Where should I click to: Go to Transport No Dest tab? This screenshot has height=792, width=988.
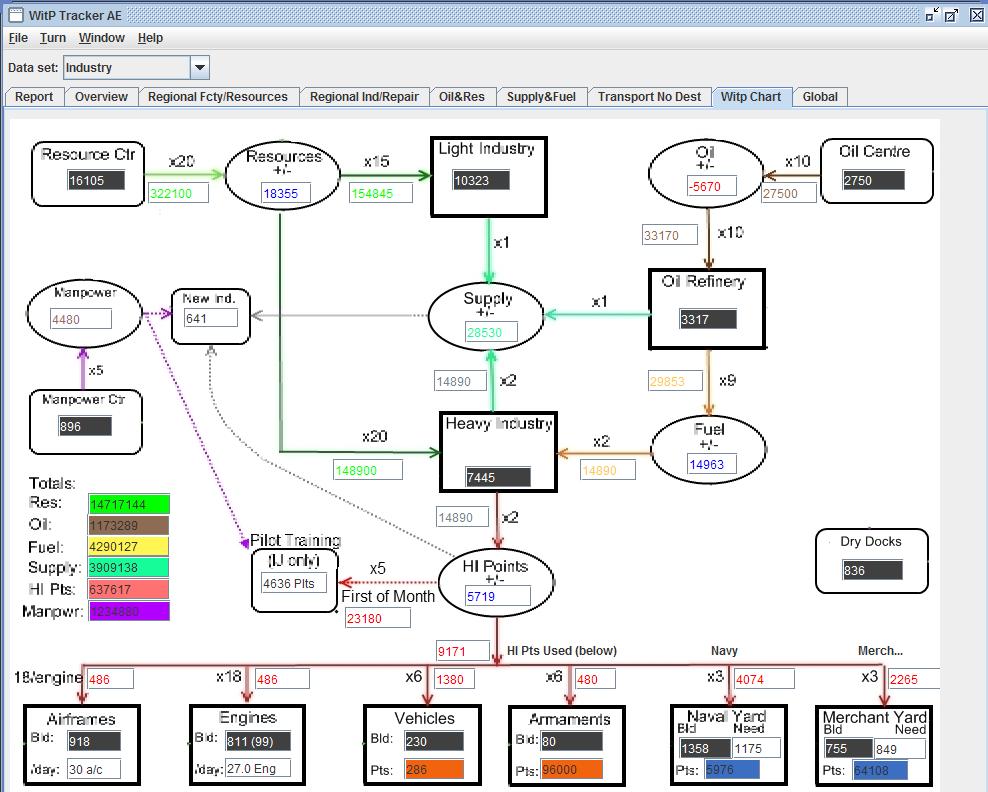649,96
